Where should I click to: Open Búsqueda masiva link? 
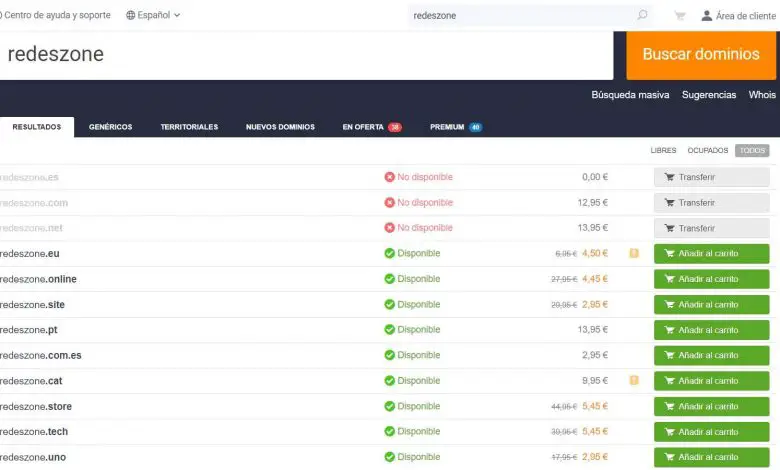[630, 94]
